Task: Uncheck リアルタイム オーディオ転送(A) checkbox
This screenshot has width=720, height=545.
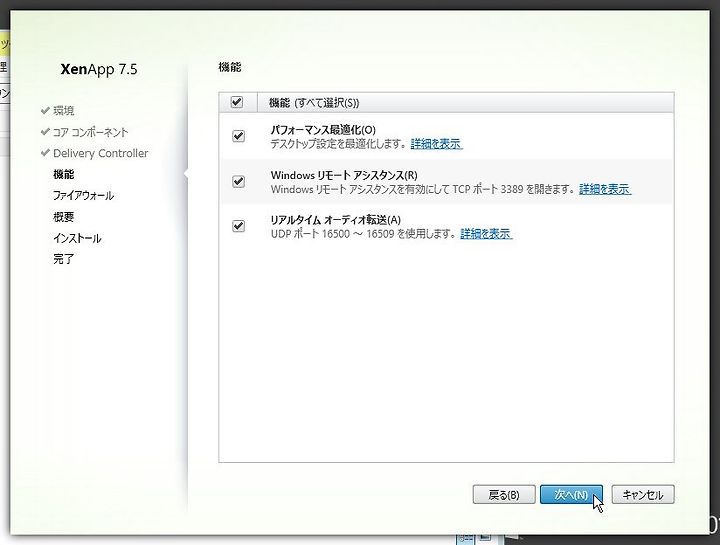Action: point(238,226)
